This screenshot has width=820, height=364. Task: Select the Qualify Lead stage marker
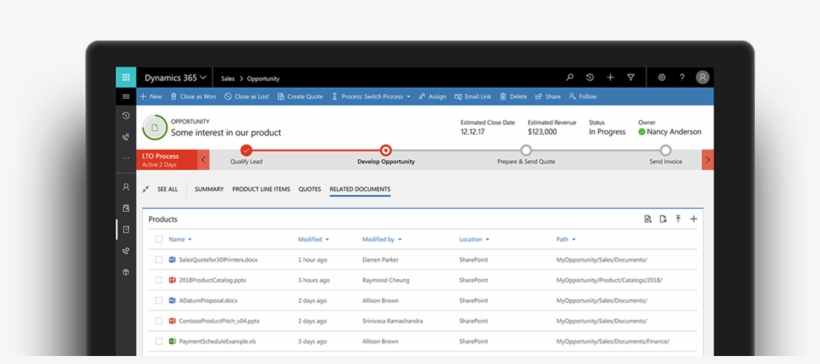click(x=246, y=151)
